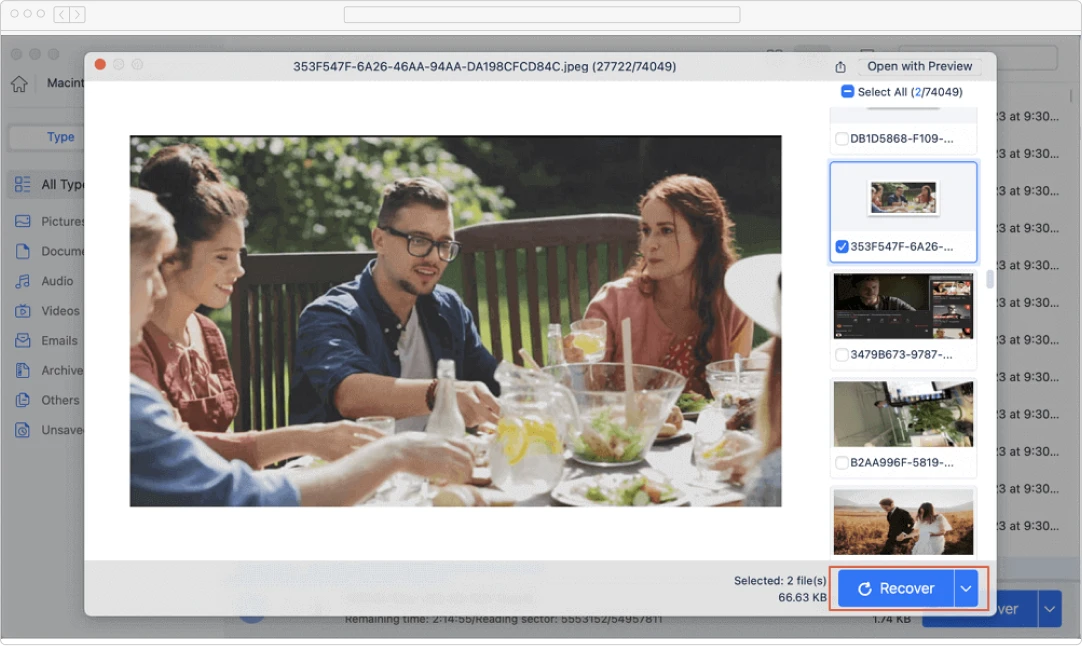Viewport: 1082px width, 646px height.
Task: Select the dinner party thumbnail in the list
Action: 903,197
